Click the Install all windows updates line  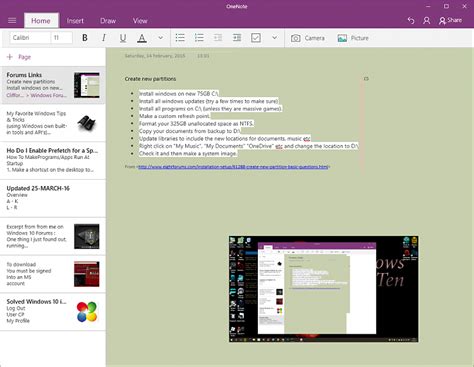pyautogui.click(x=209, y=101)
